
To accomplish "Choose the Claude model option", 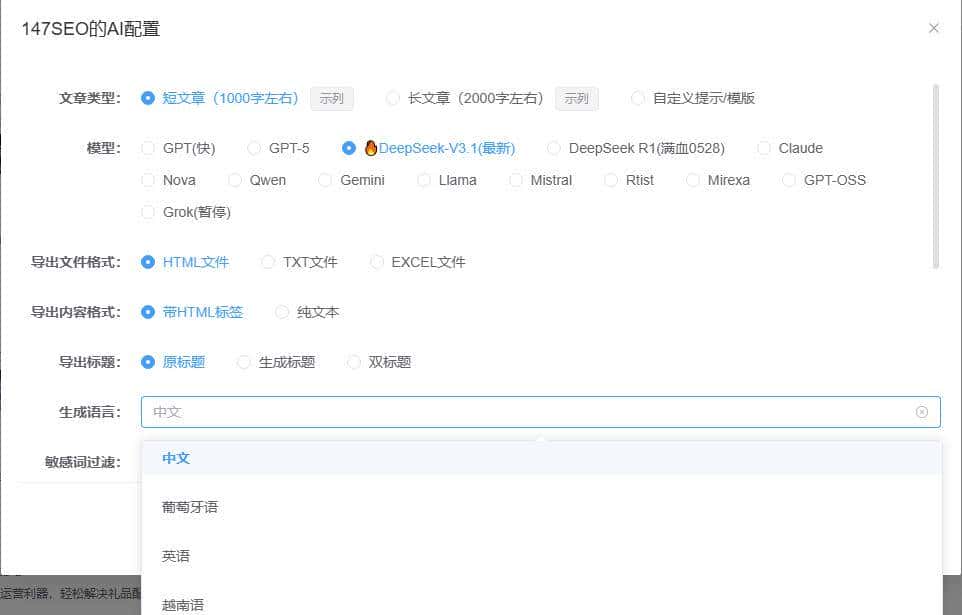I will pyautogui.click(x=763, y=147).
